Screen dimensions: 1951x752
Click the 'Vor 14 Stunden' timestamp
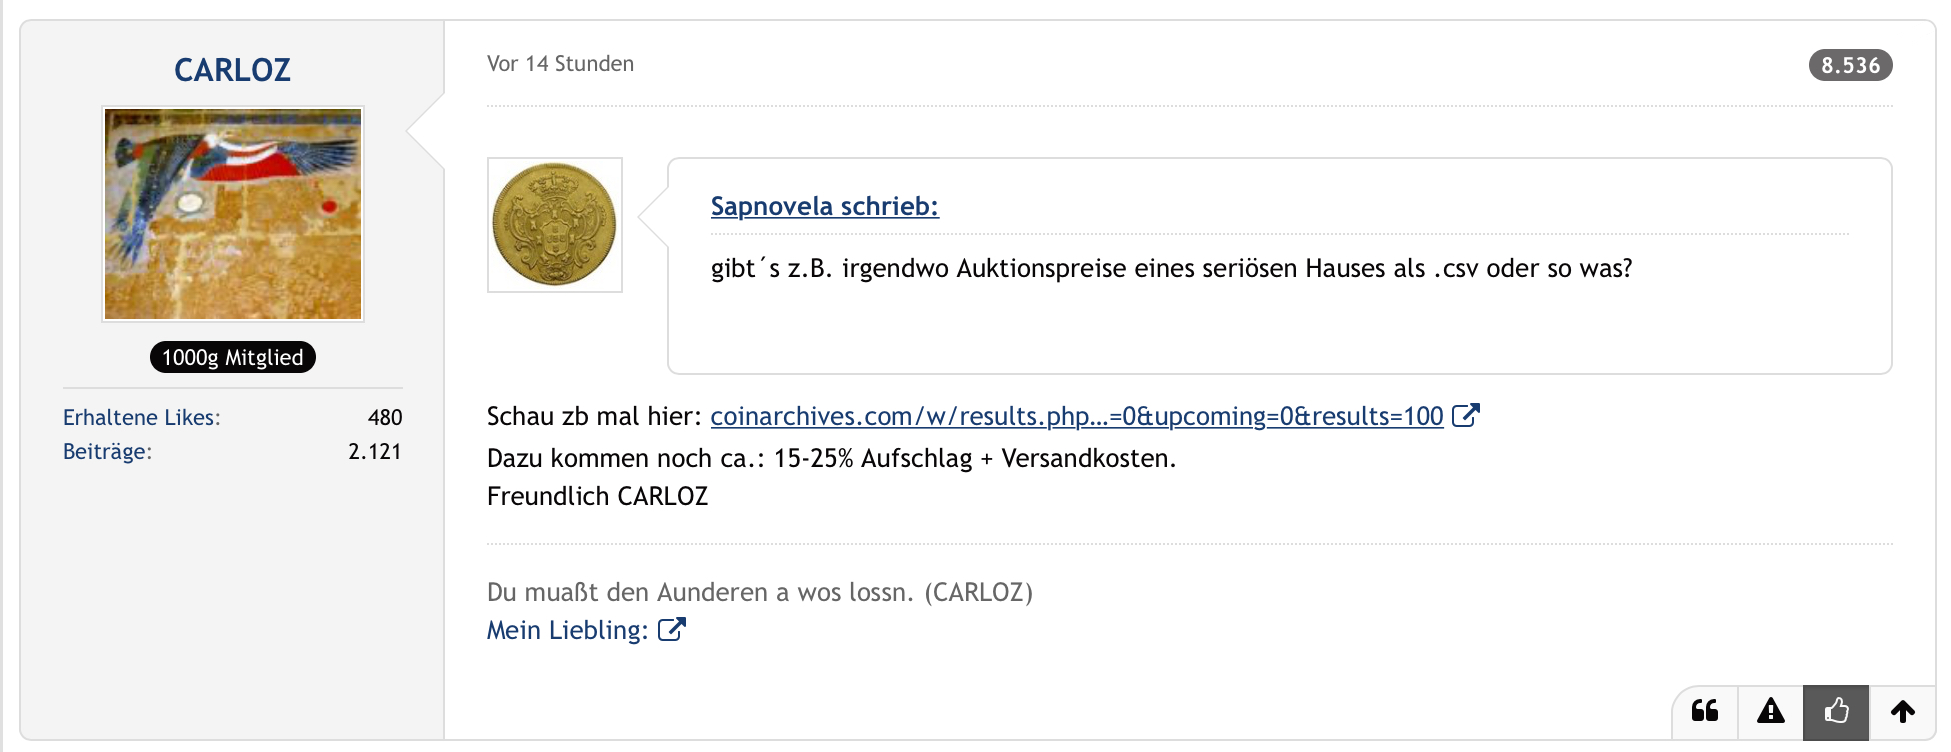[560, 64]
